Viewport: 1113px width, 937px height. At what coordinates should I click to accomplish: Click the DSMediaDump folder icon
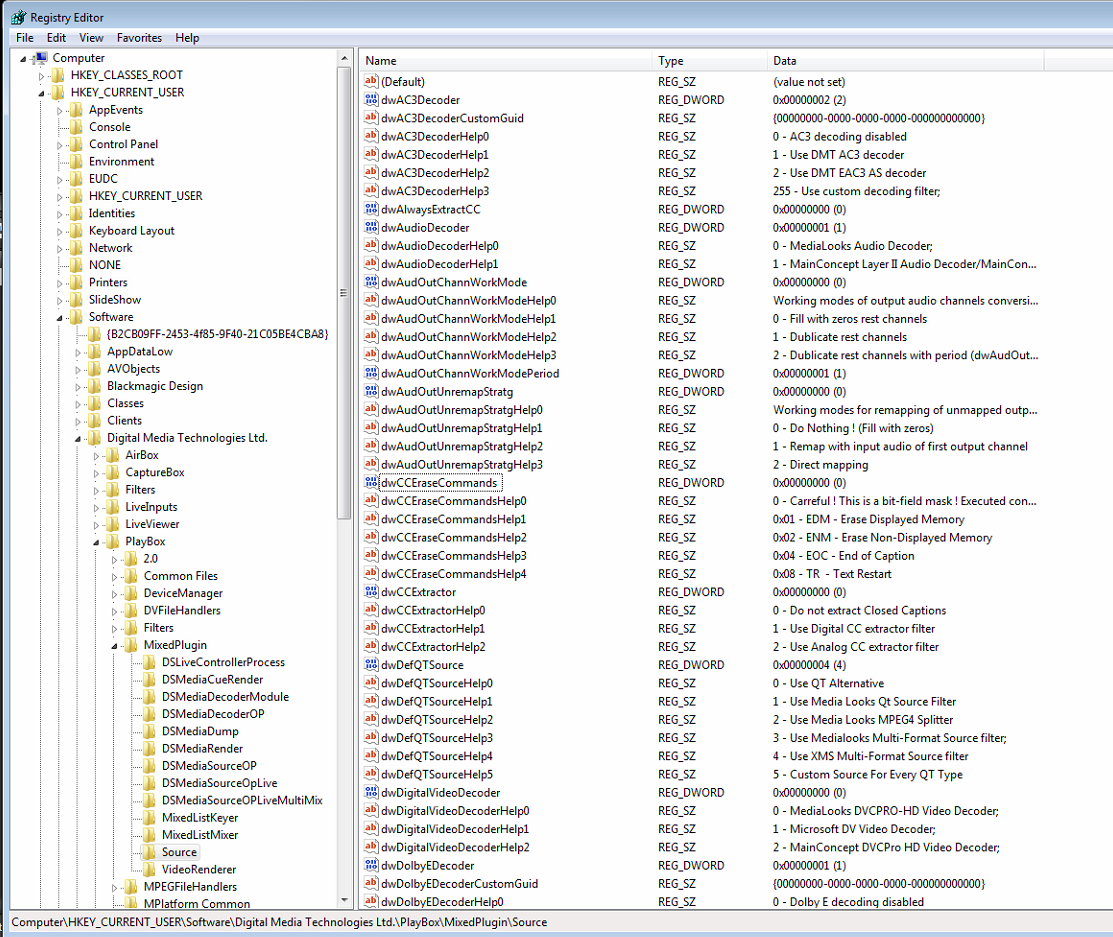point(150,731)
